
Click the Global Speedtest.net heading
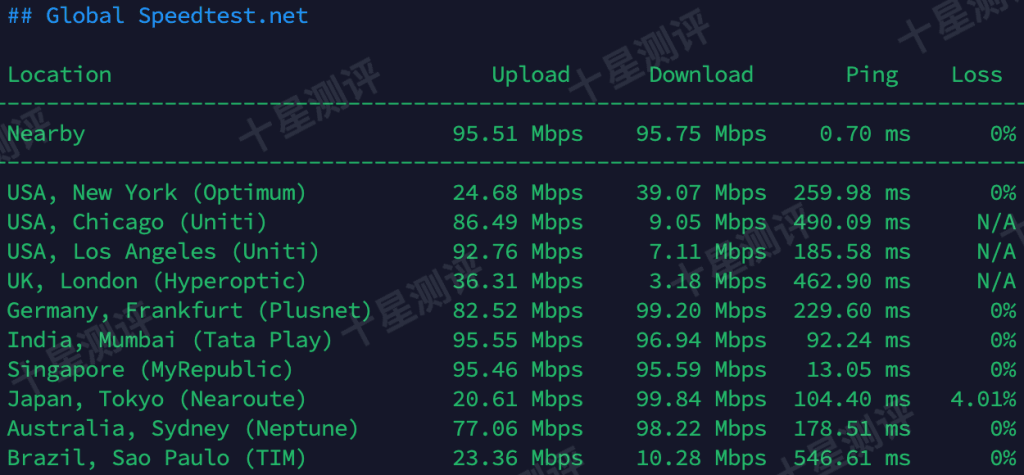[158, 16]
